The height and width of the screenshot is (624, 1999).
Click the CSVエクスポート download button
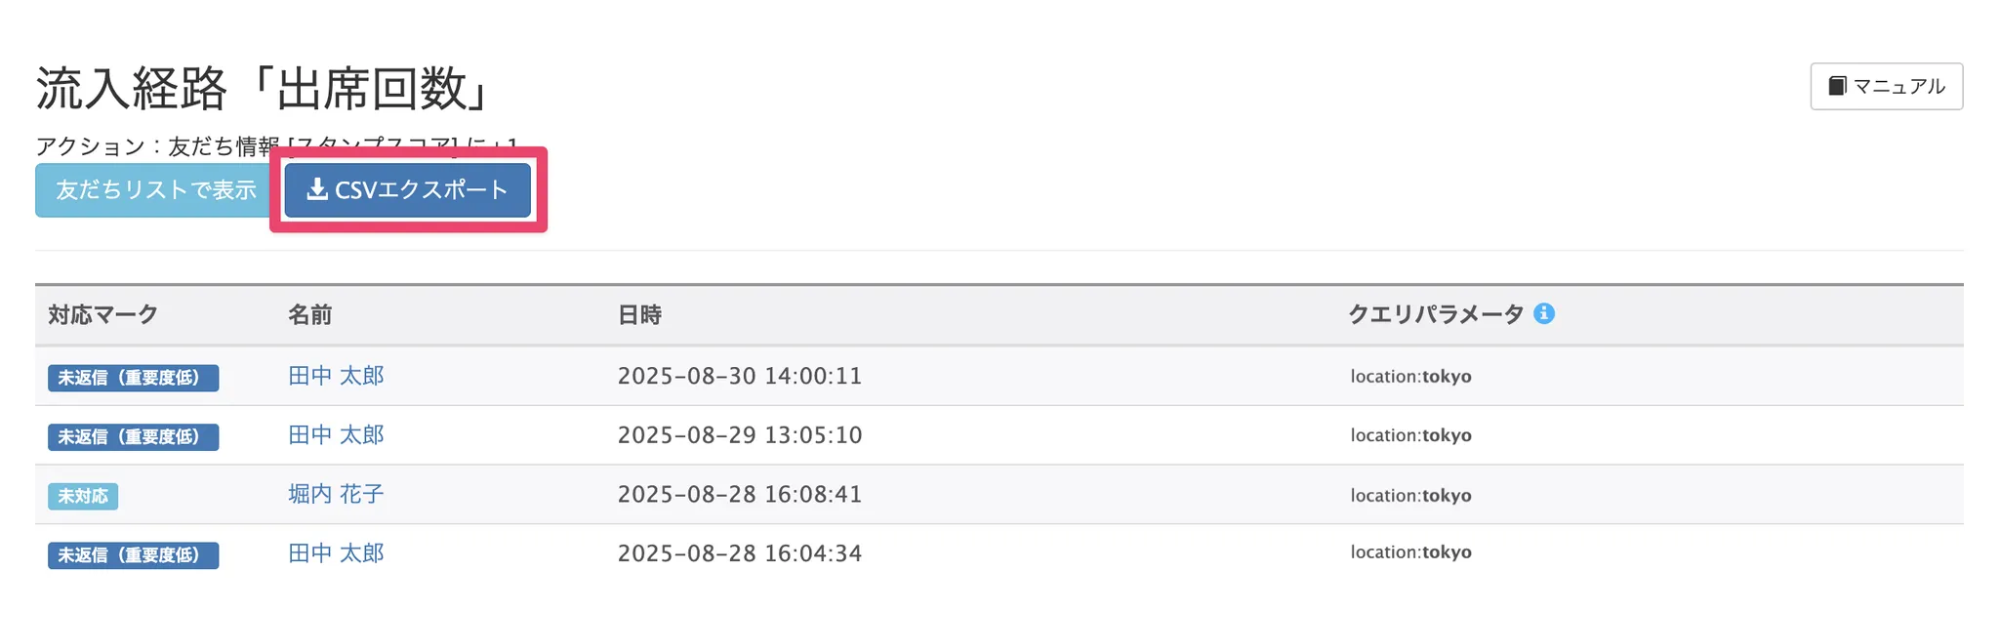[x=407, y=190]
